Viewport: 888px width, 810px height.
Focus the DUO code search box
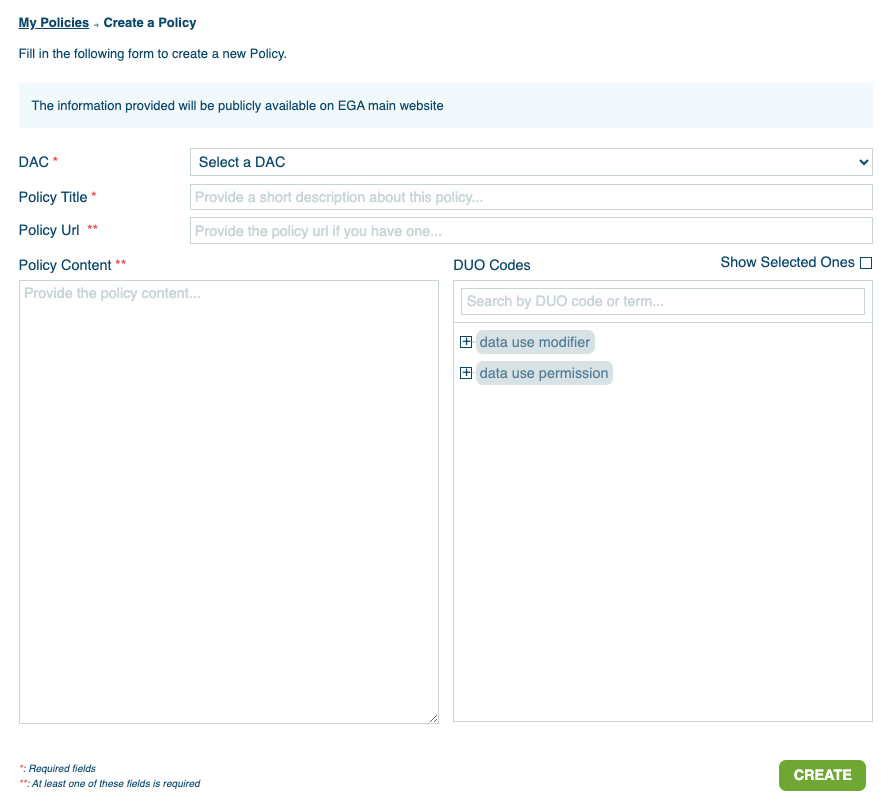(662, 301)
